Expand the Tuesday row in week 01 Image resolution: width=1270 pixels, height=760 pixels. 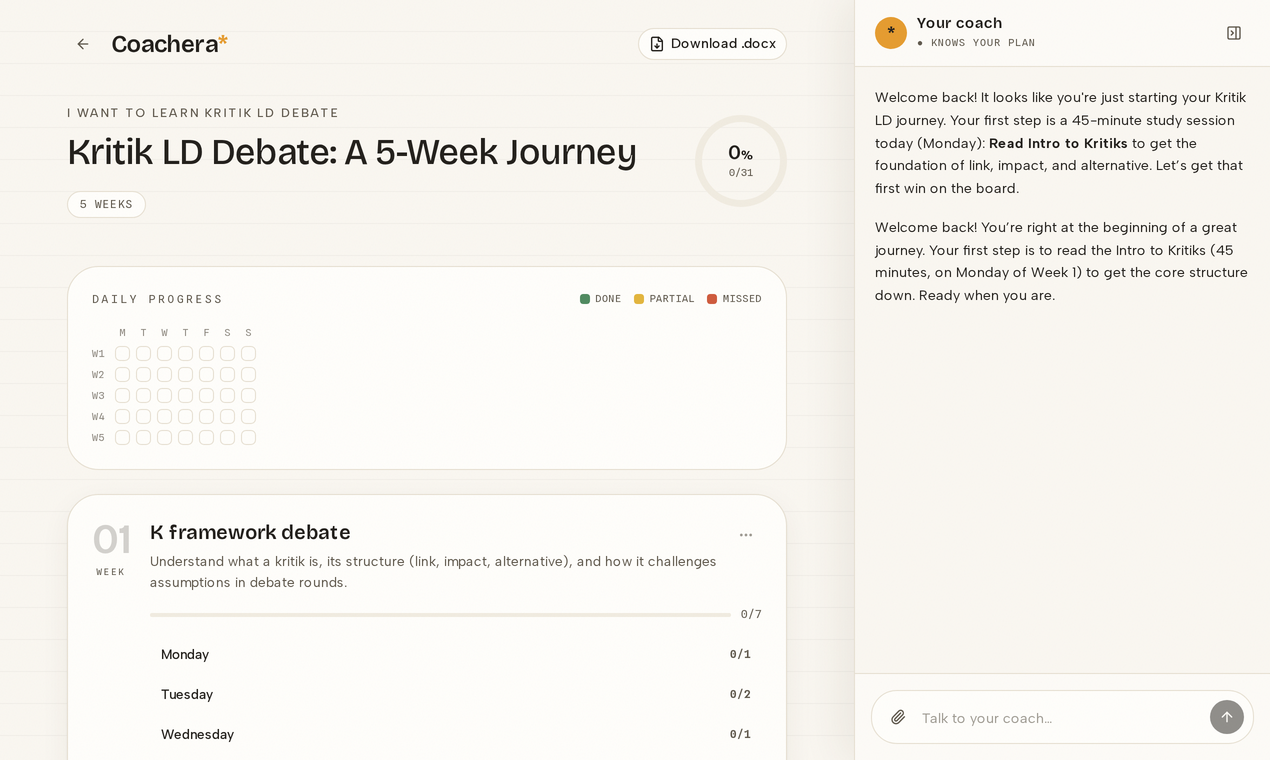click(456, 694)
